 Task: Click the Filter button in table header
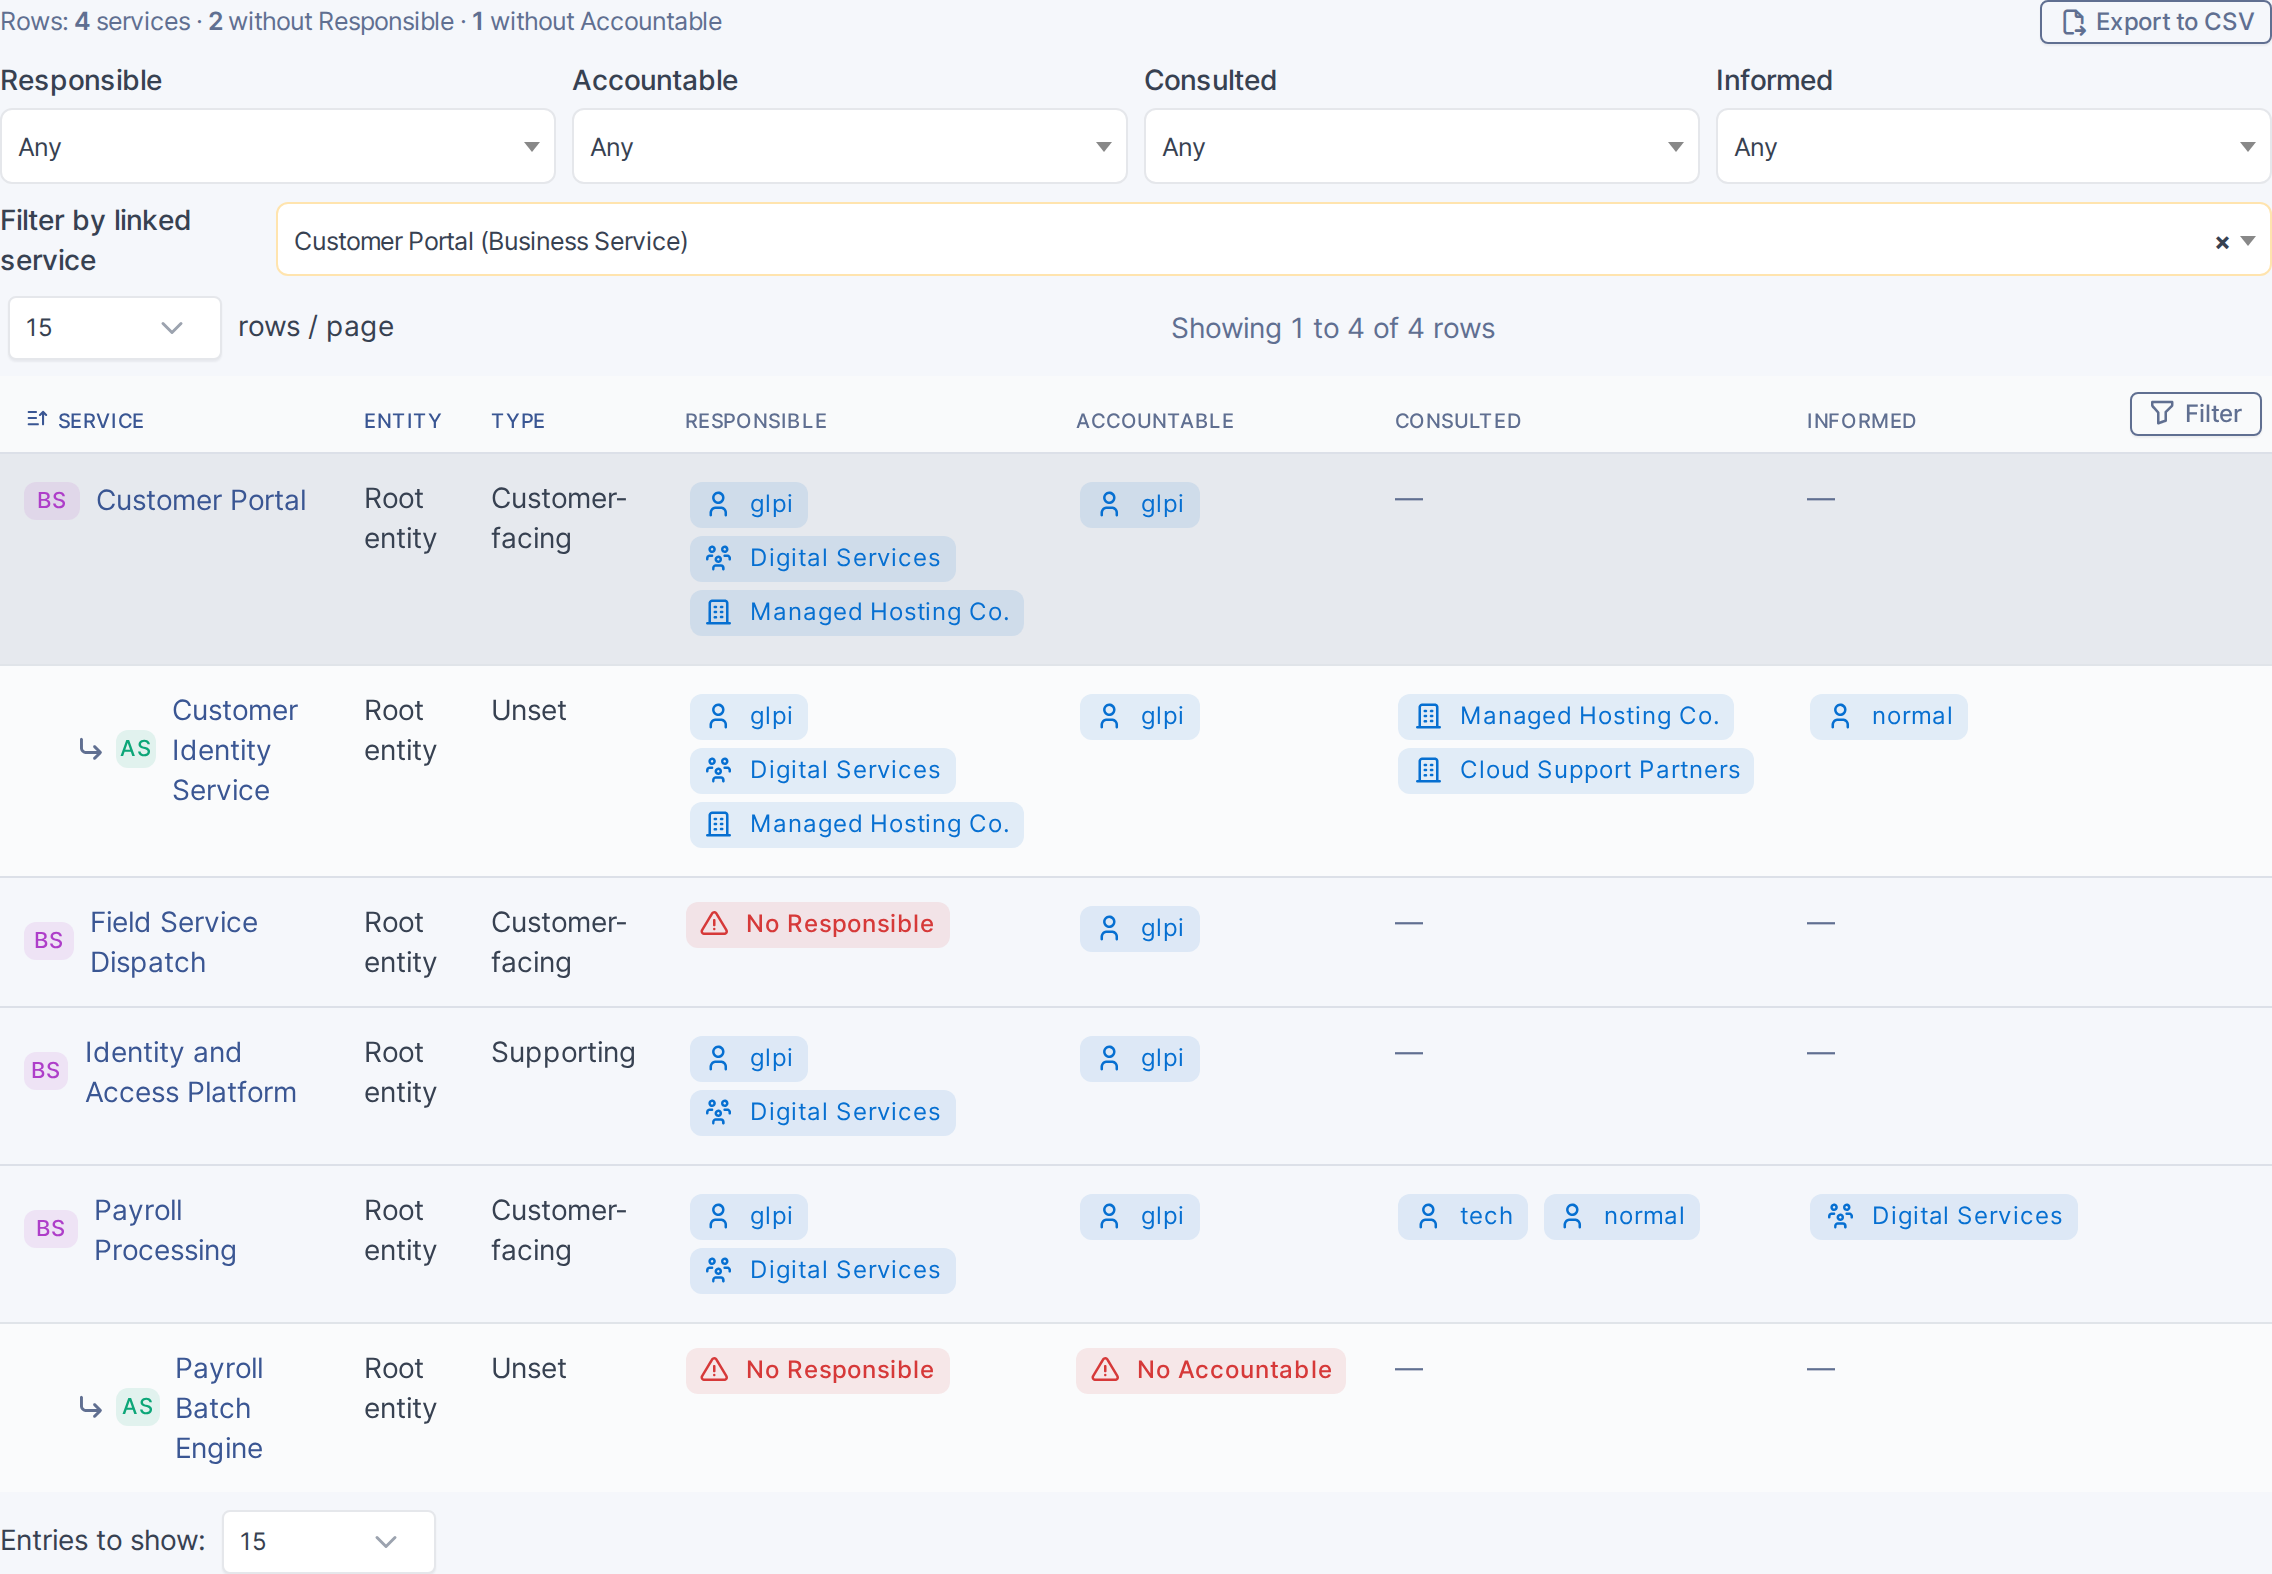tap(2195, 414)
